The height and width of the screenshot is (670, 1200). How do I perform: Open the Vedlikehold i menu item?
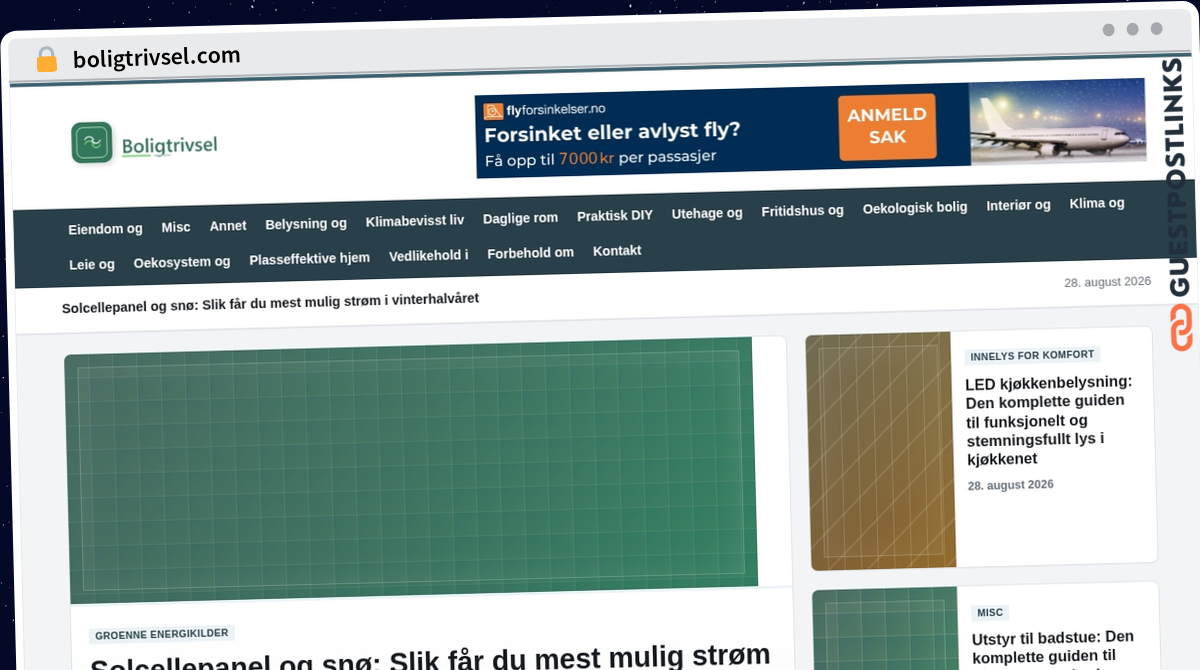click(428, 255)
